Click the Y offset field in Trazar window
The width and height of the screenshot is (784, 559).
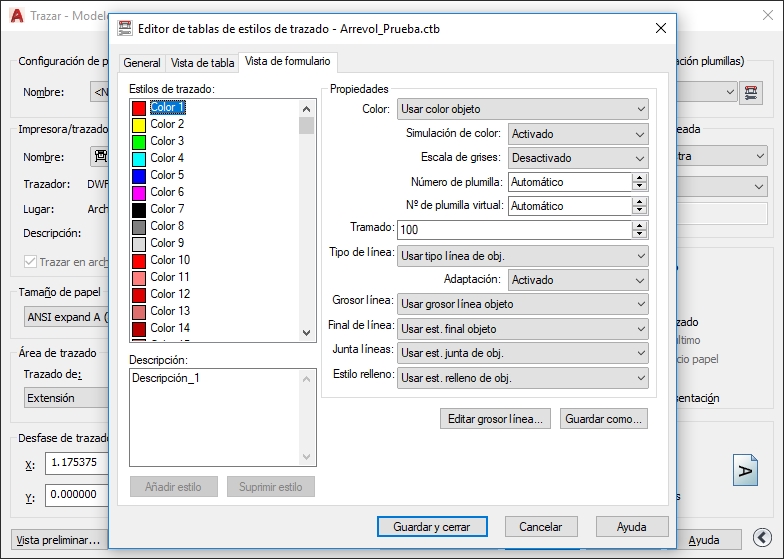77,495
